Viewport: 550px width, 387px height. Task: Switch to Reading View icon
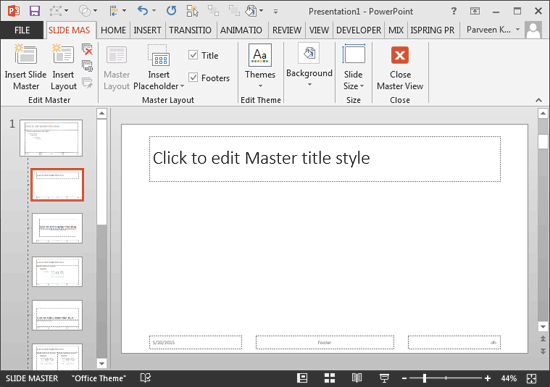(x=357, y=378)
